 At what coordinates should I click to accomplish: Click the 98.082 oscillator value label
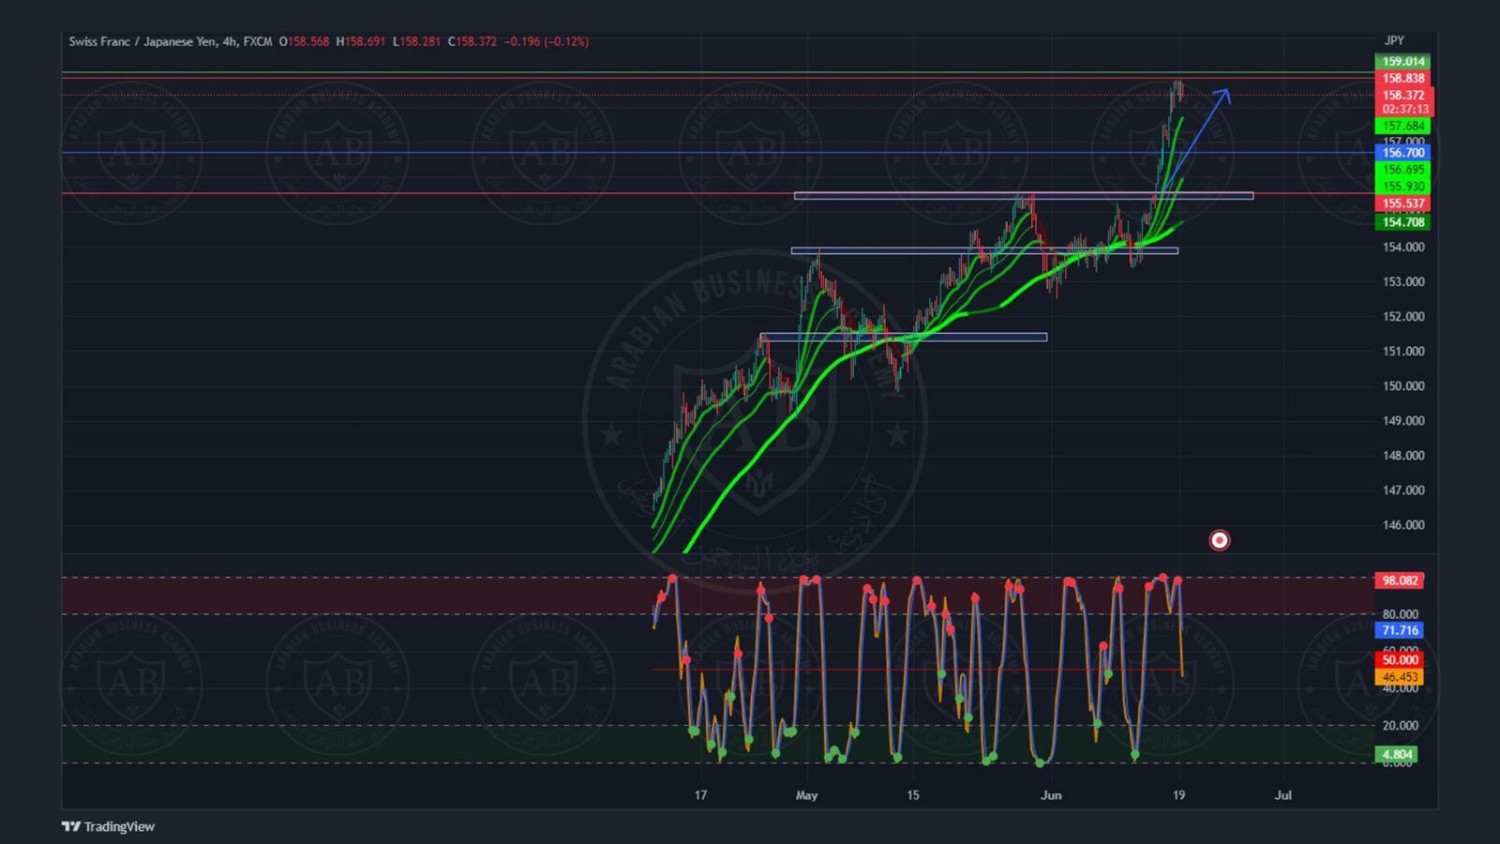click(1399, 580)
